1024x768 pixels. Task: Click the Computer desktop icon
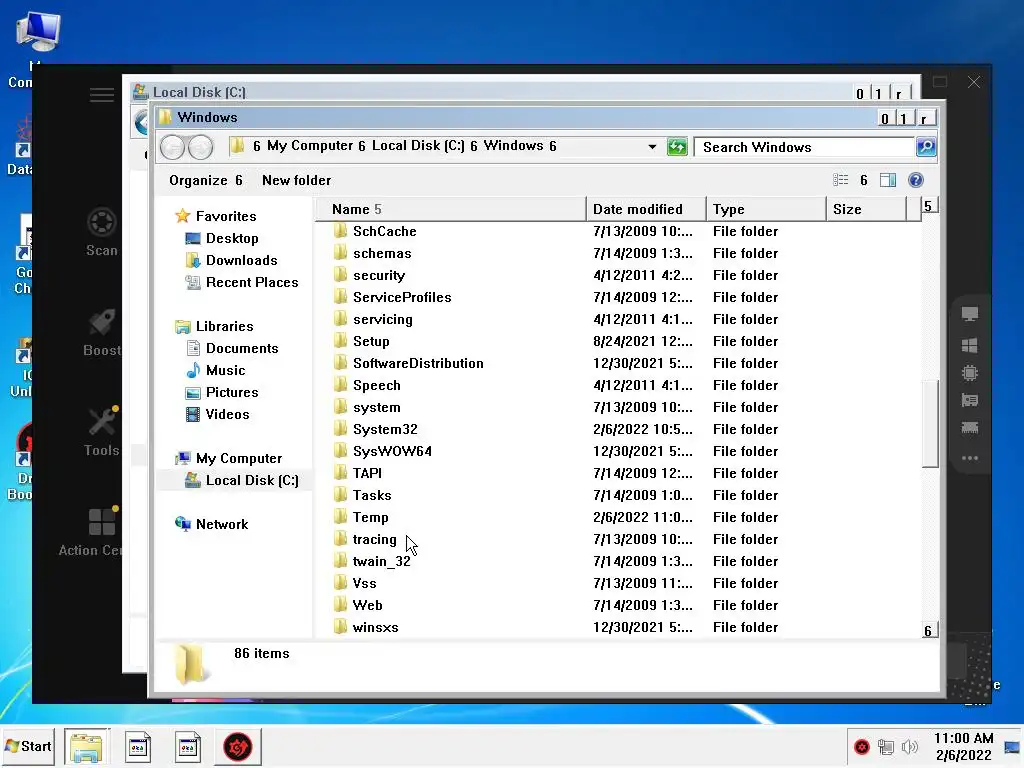pos(37,47)
